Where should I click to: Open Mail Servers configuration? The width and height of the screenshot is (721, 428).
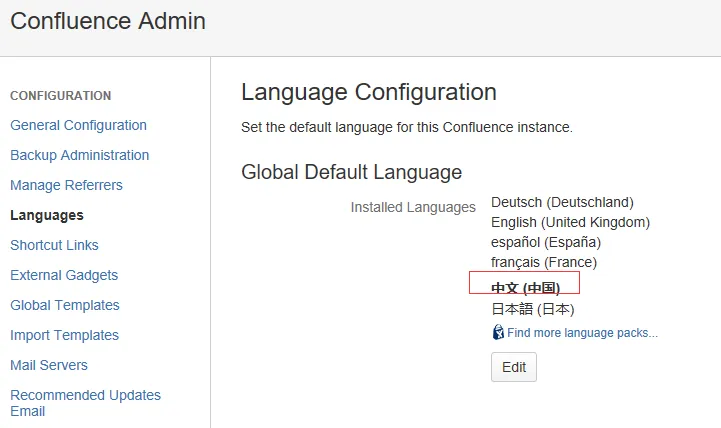pyautogui.click(x=49, y=365)
